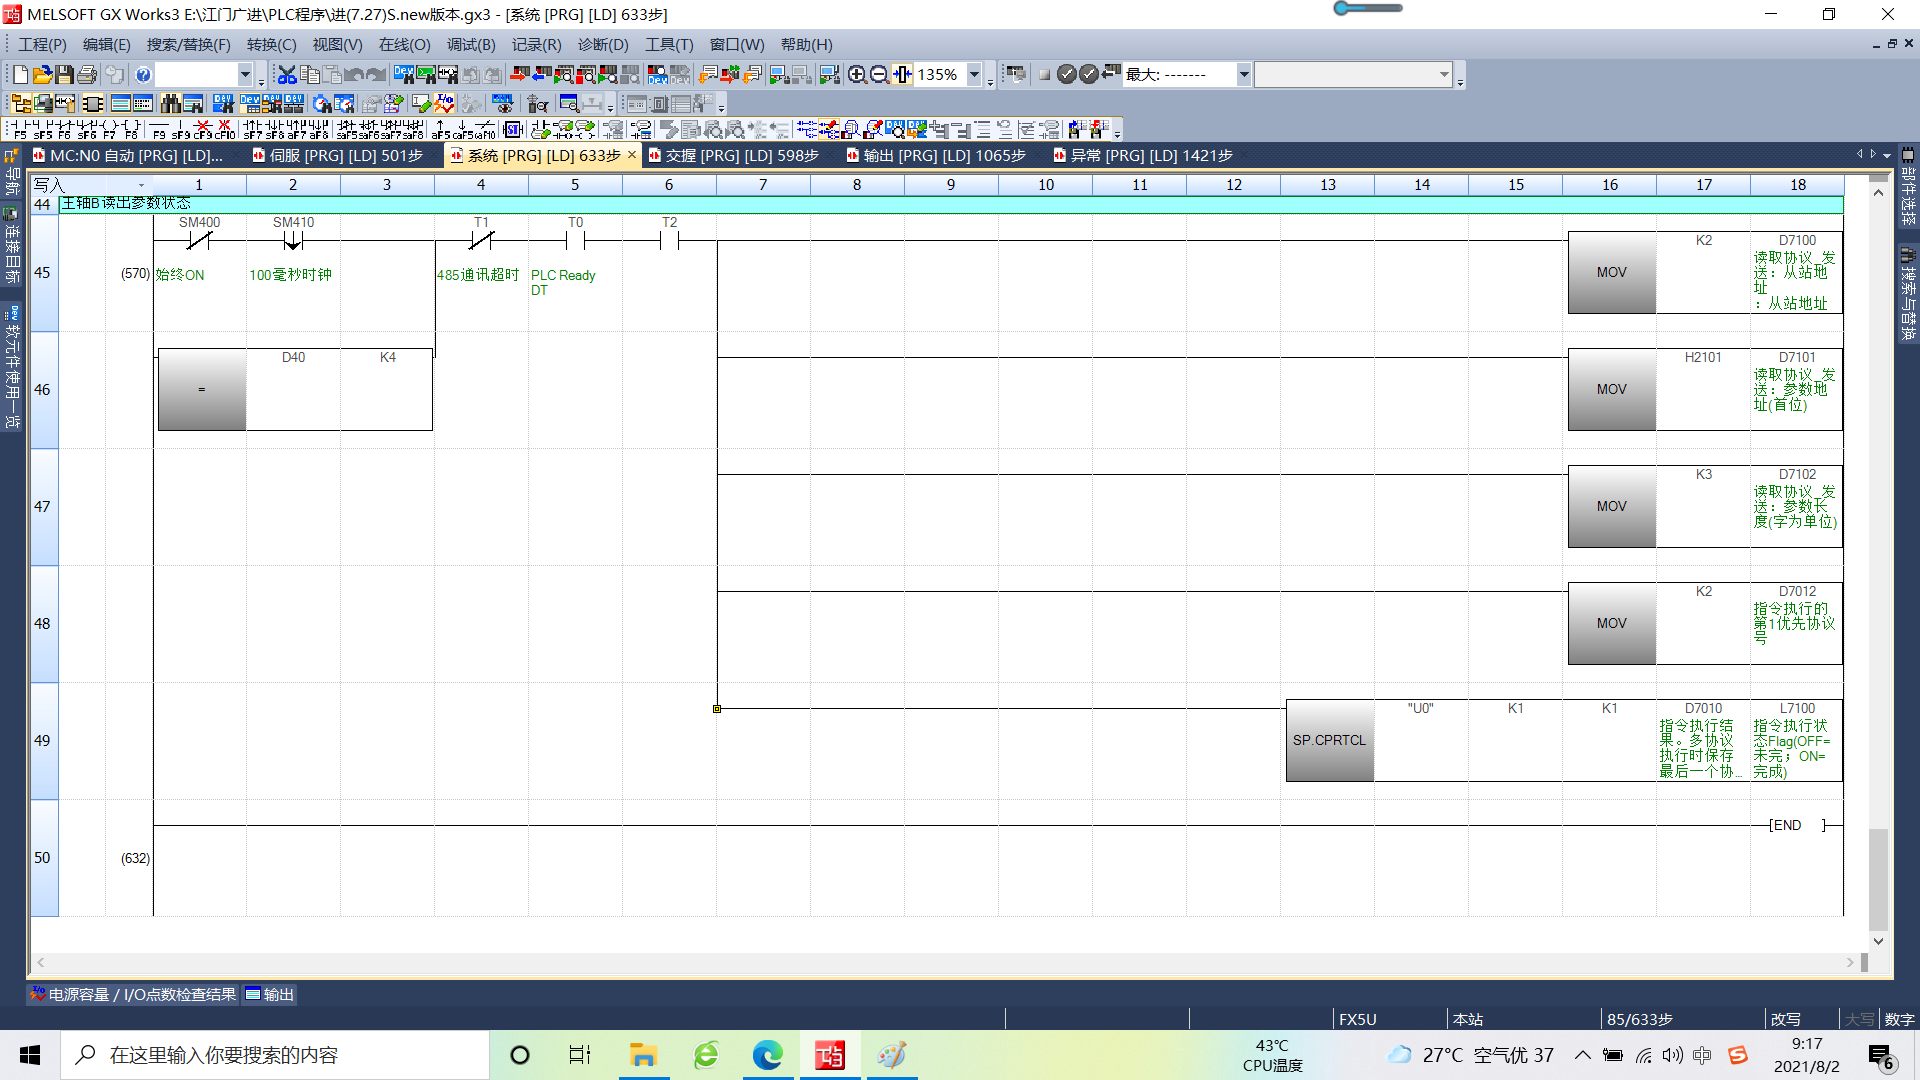1920x1080 pixels.
Task: Toggle the 改写 overwrite mode indicator
Action: (x=1785, y=1019)
